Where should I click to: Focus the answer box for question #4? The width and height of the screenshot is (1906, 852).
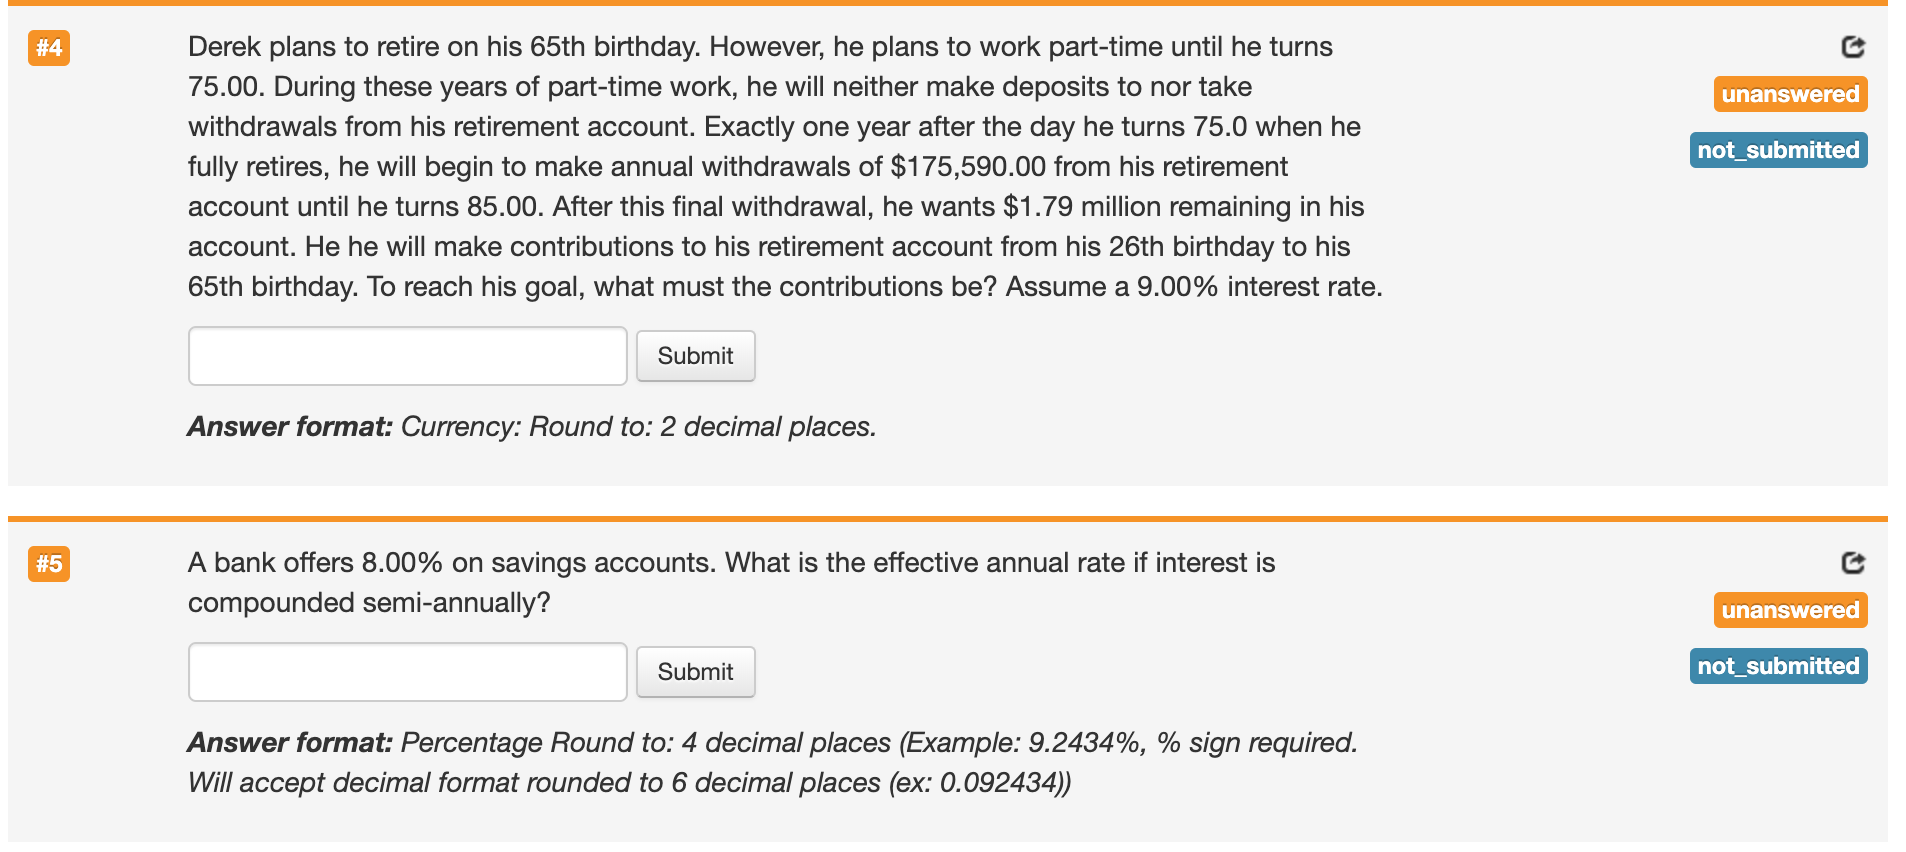coord(407,356)
